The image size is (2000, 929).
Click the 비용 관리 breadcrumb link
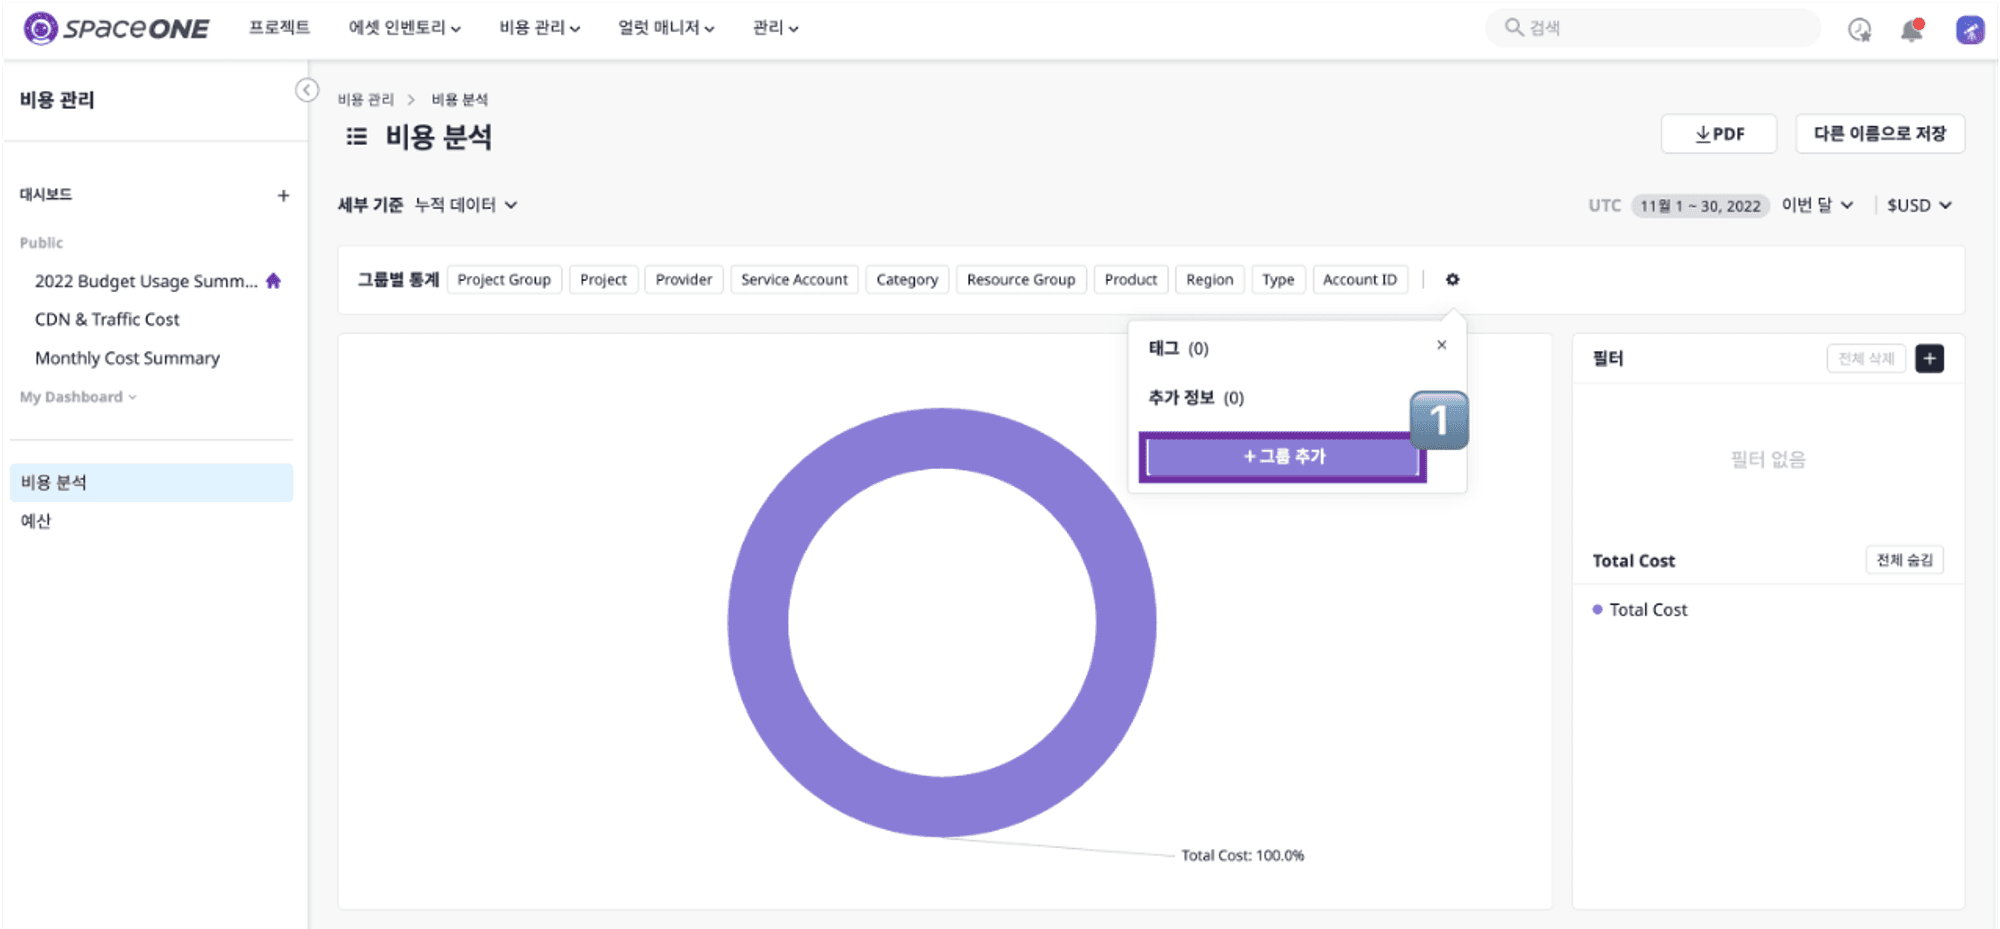coord(366,100)
